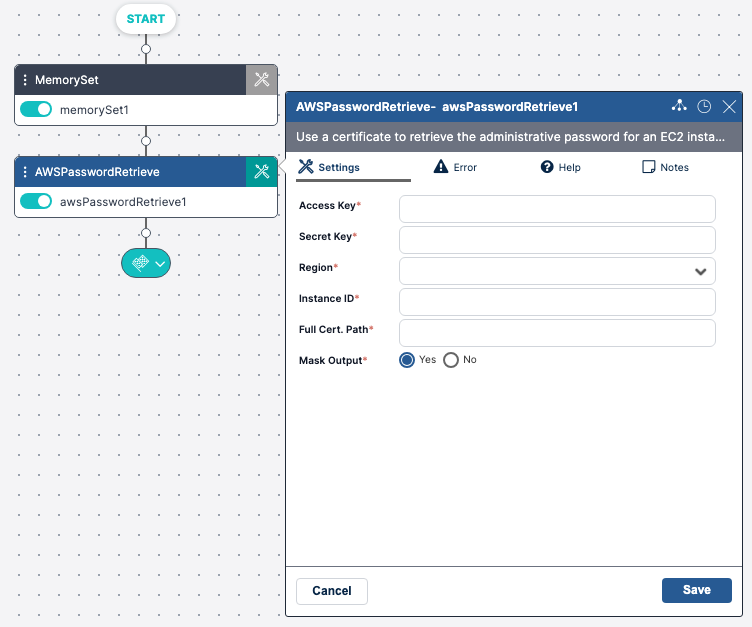Click the checkered finish flag icon
Image resolution: width=752 pixels, height=627 pixels.
pyautogui.click(x=140, y=263)
